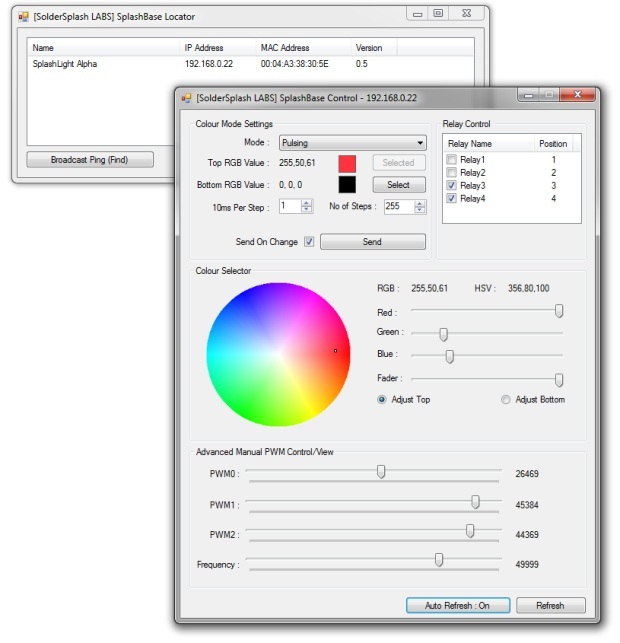Click the No of Steps input field
The height and width of the screenshot is (643, 620).
(x=399, y=206)
